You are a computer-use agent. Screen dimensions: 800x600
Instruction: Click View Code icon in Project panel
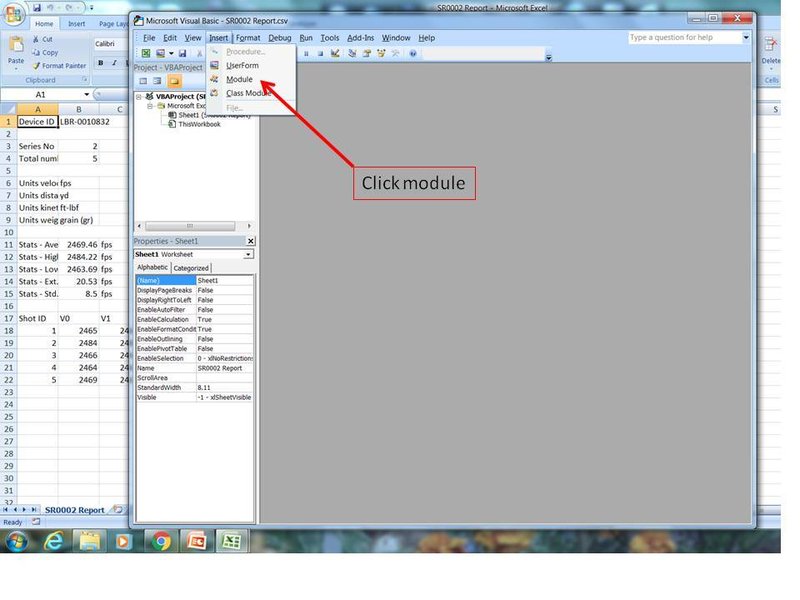[143, 81]
